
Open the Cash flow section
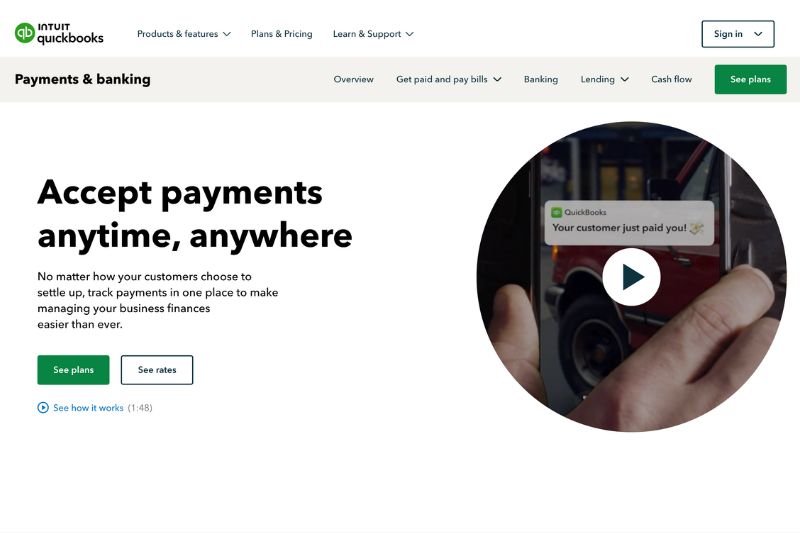point(671,80)
